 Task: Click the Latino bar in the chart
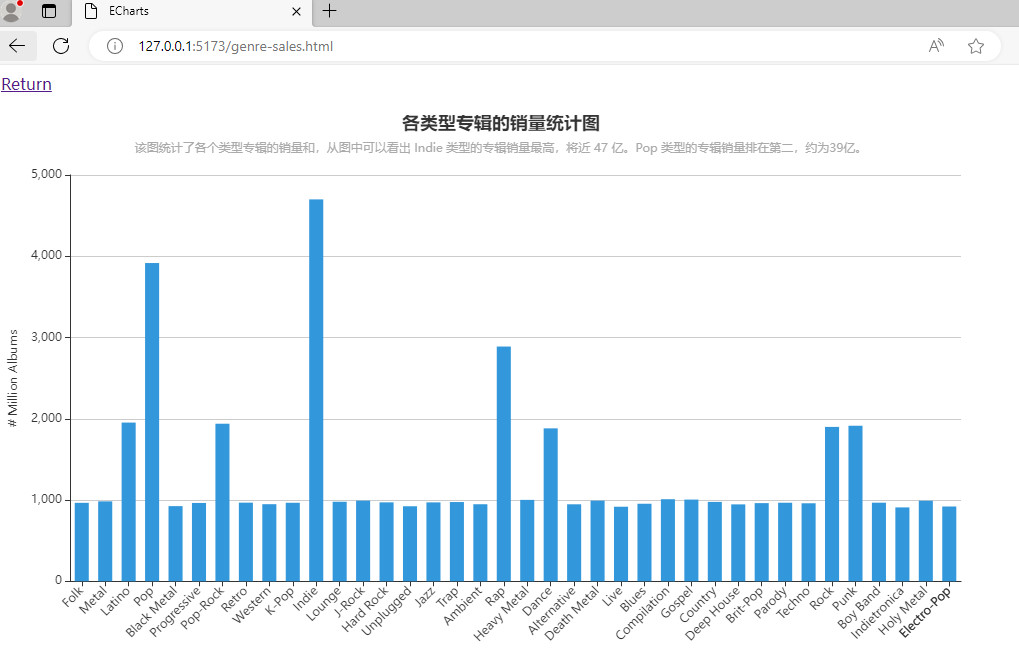[x=129, y=501]
